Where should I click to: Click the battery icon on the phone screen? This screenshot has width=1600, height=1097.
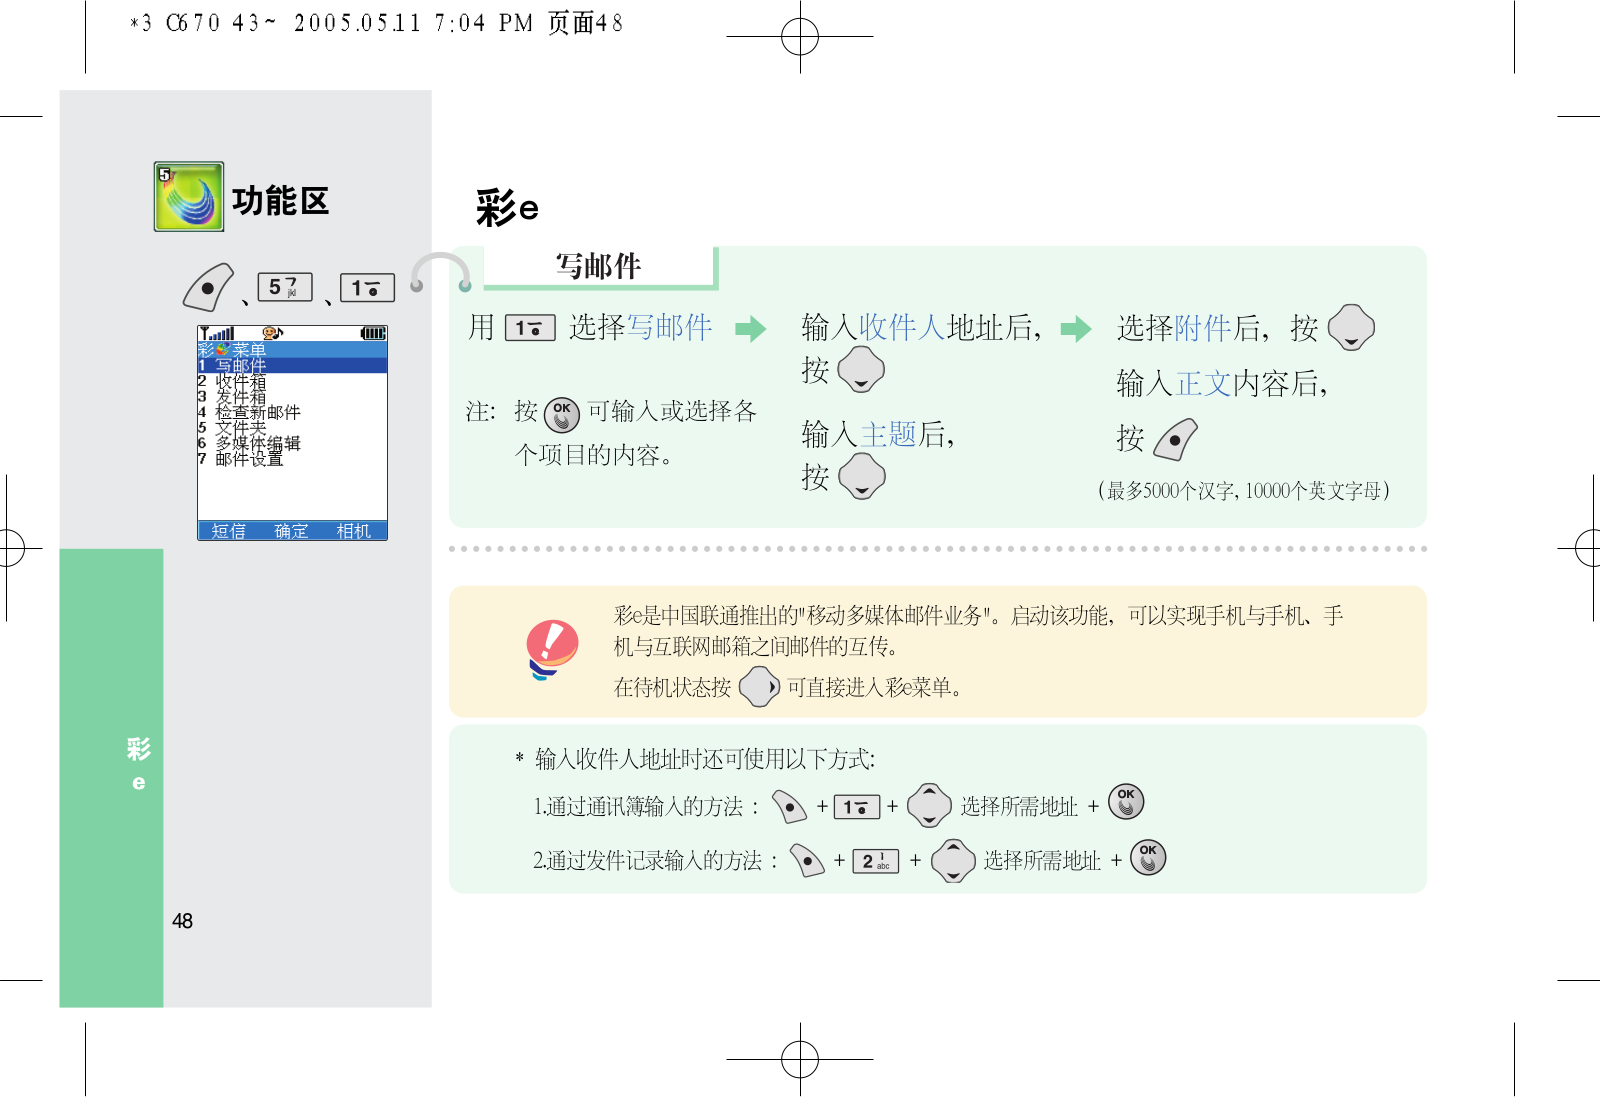[373, 333]
